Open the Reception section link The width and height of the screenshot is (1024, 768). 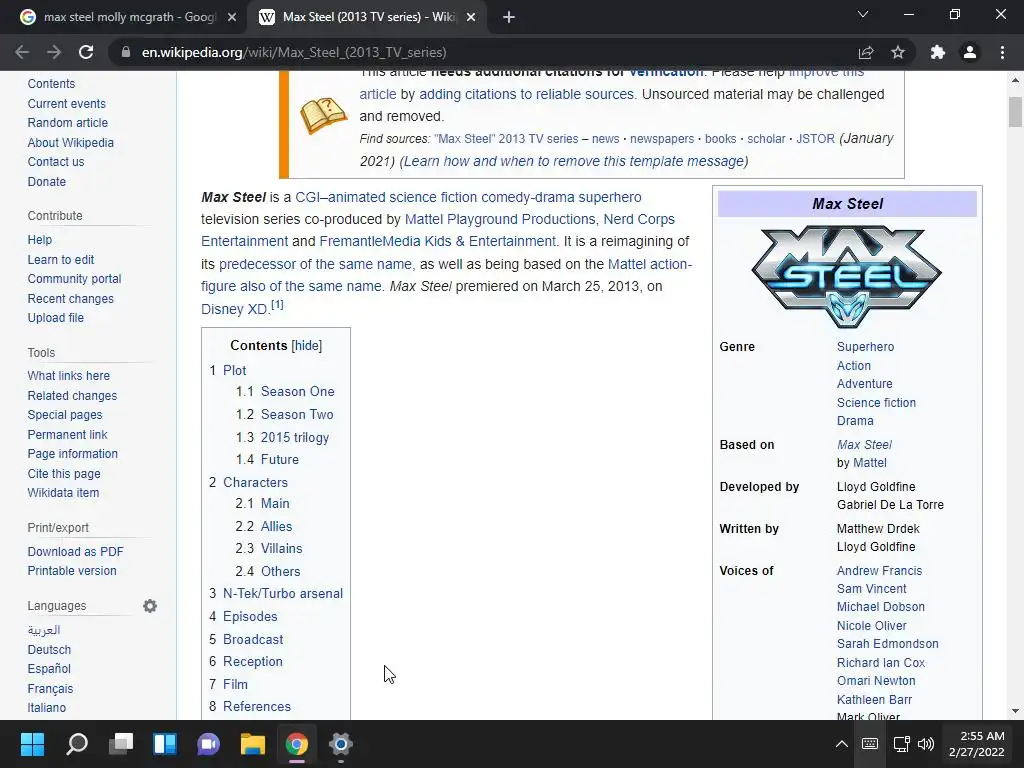pyautogui.click(x=253, y=662)
